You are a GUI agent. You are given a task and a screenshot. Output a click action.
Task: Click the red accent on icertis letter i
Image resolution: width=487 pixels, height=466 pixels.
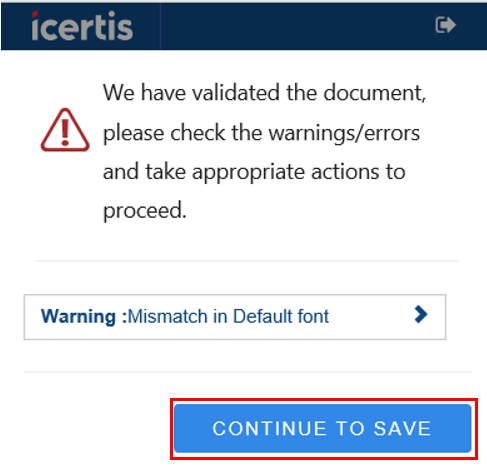pyautogui.click(x=35, y=14)
